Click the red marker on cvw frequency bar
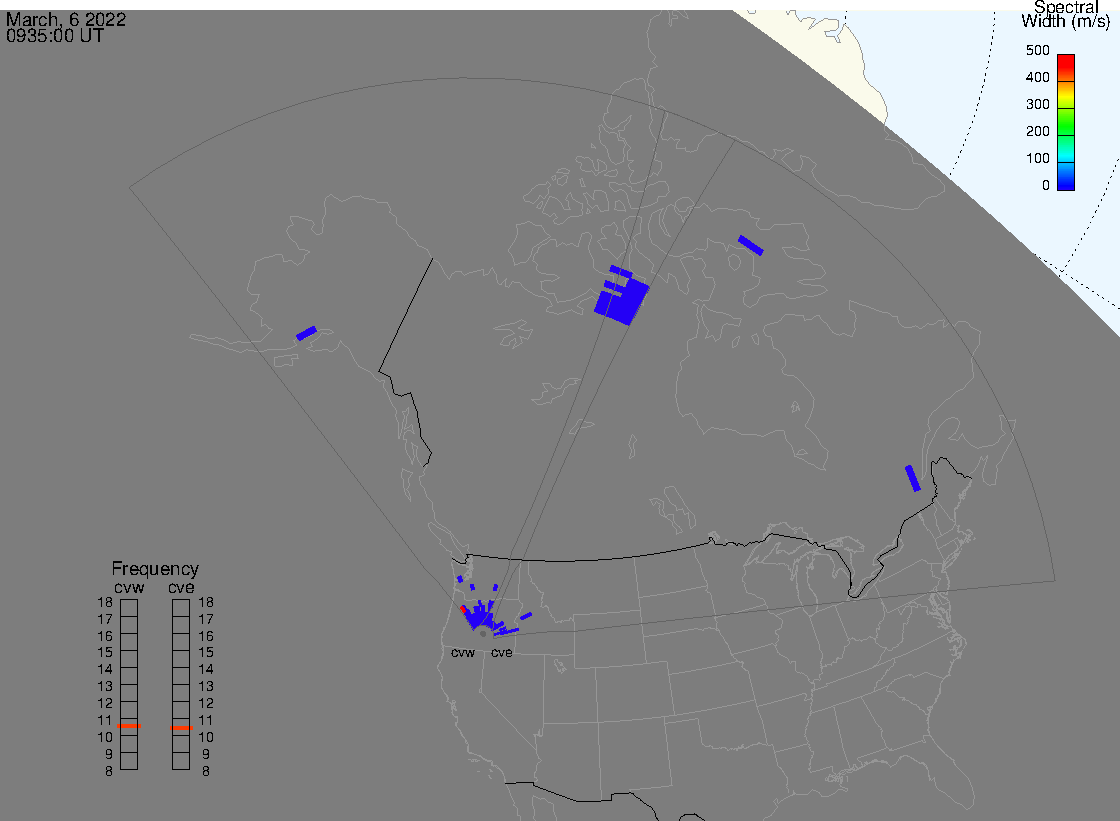Viewport: 1120px width, 821px height. coord(129,726)
